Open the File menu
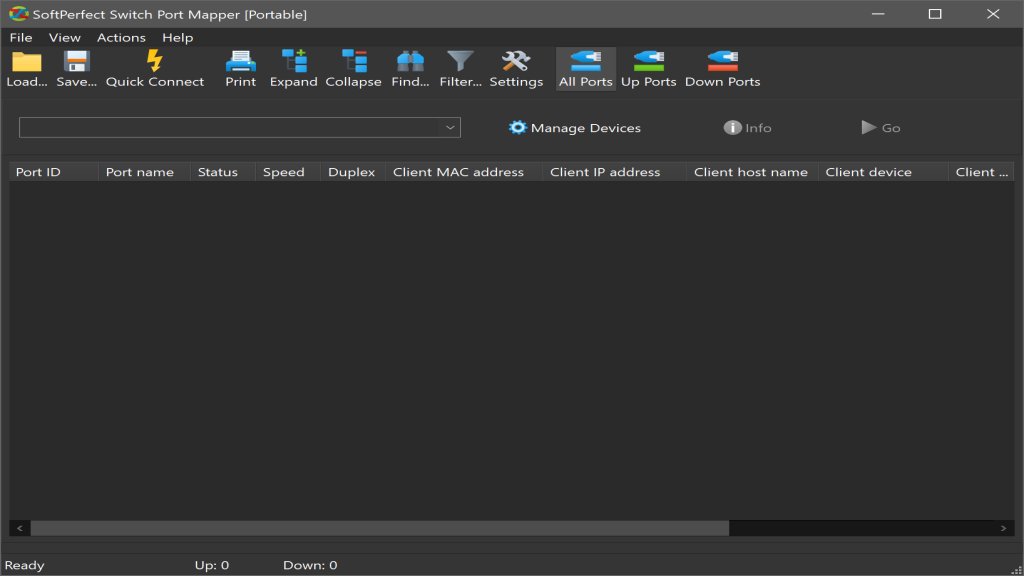Viewport: 1024px width, 576px height. click(x=21, y=37)
